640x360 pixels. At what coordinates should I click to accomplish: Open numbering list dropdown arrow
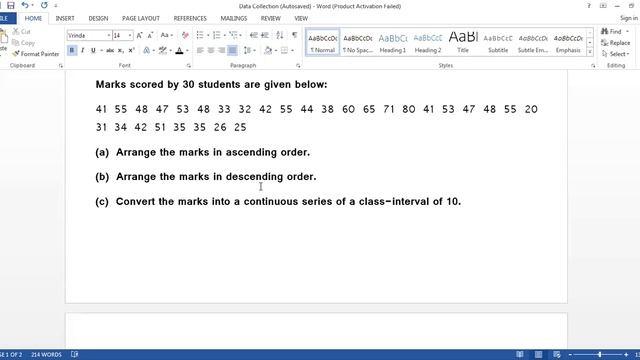tap(224, 36)
